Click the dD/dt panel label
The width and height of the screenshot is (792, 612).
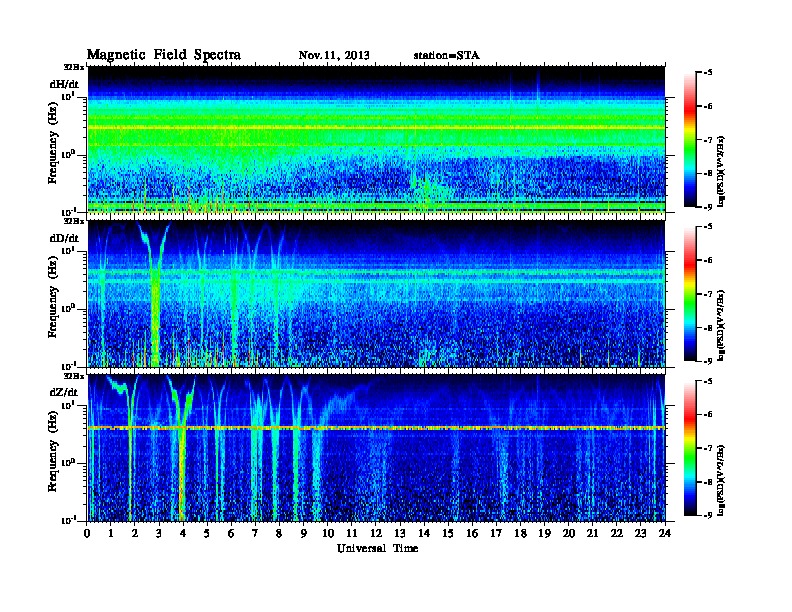tap(64, 238)
